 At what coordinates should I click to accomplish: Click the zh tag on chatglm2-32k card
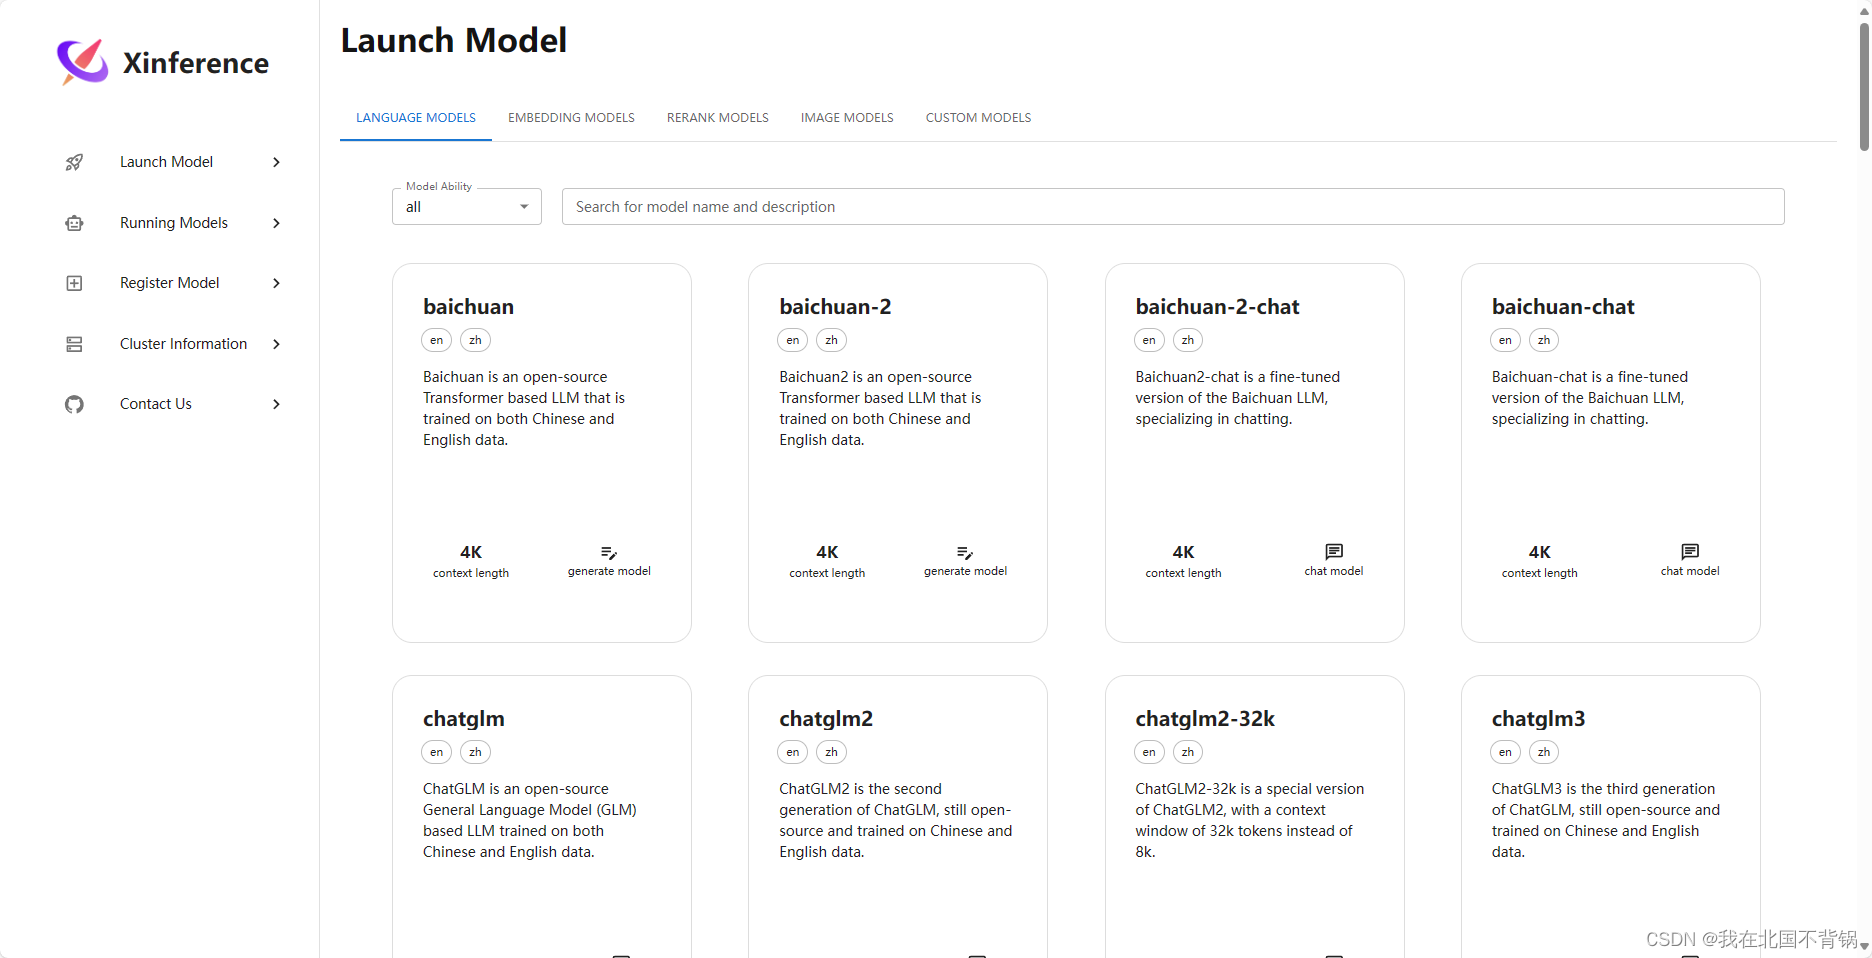point(1188,752)
